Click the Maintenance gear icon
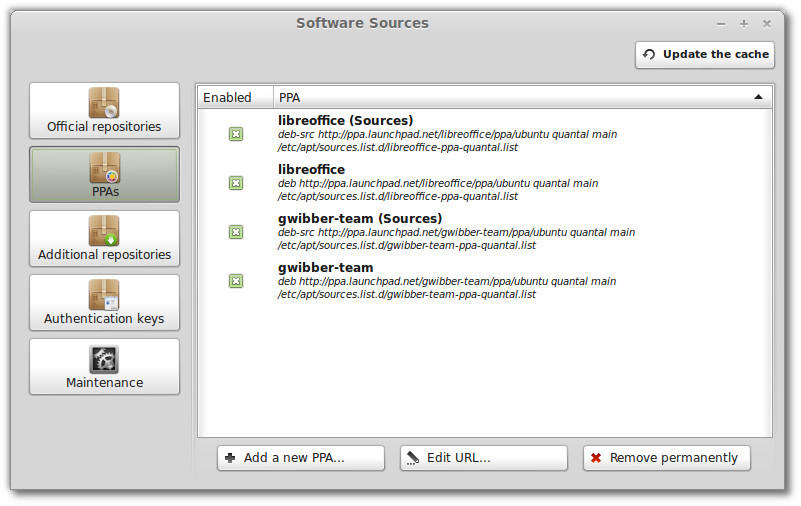This screenshot has height=506, width=801. (104, 359)
